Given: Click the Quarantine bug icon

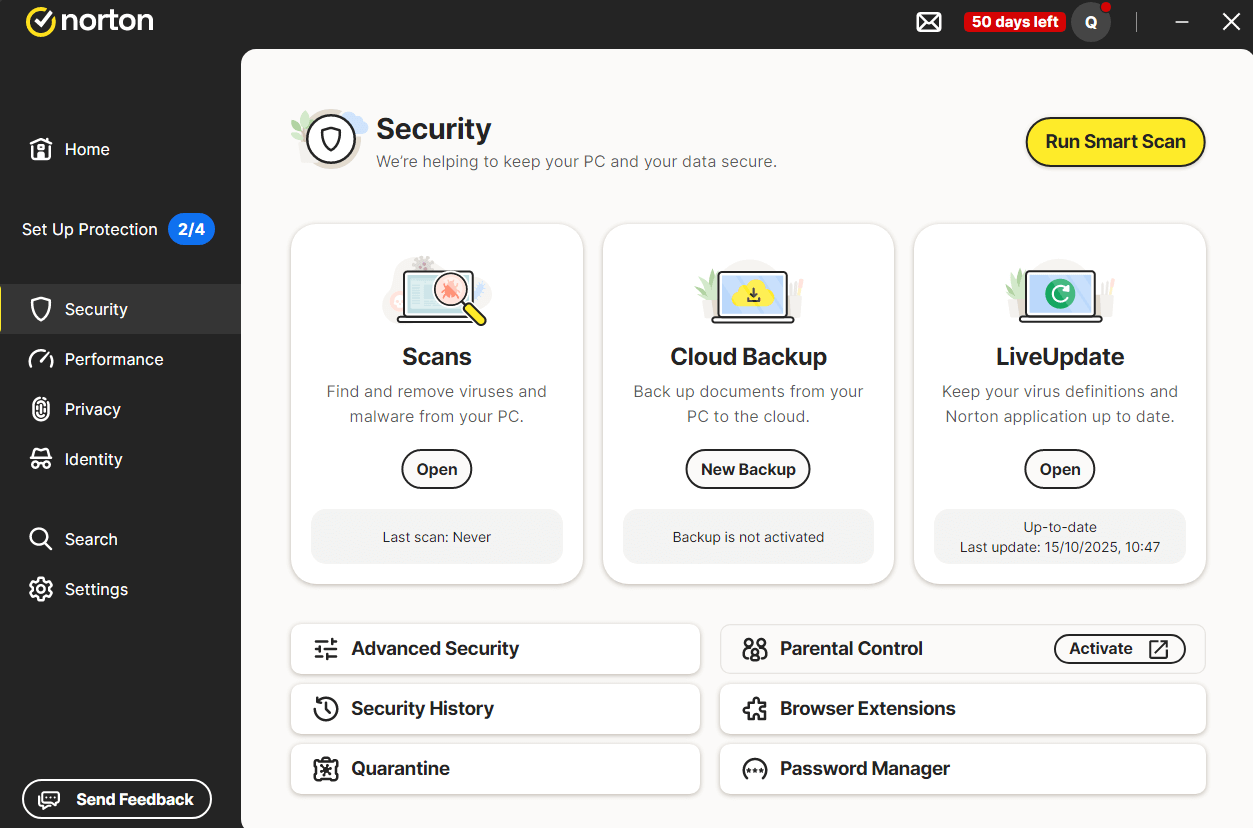Looking at the screenshot, I should click(325, 769).
